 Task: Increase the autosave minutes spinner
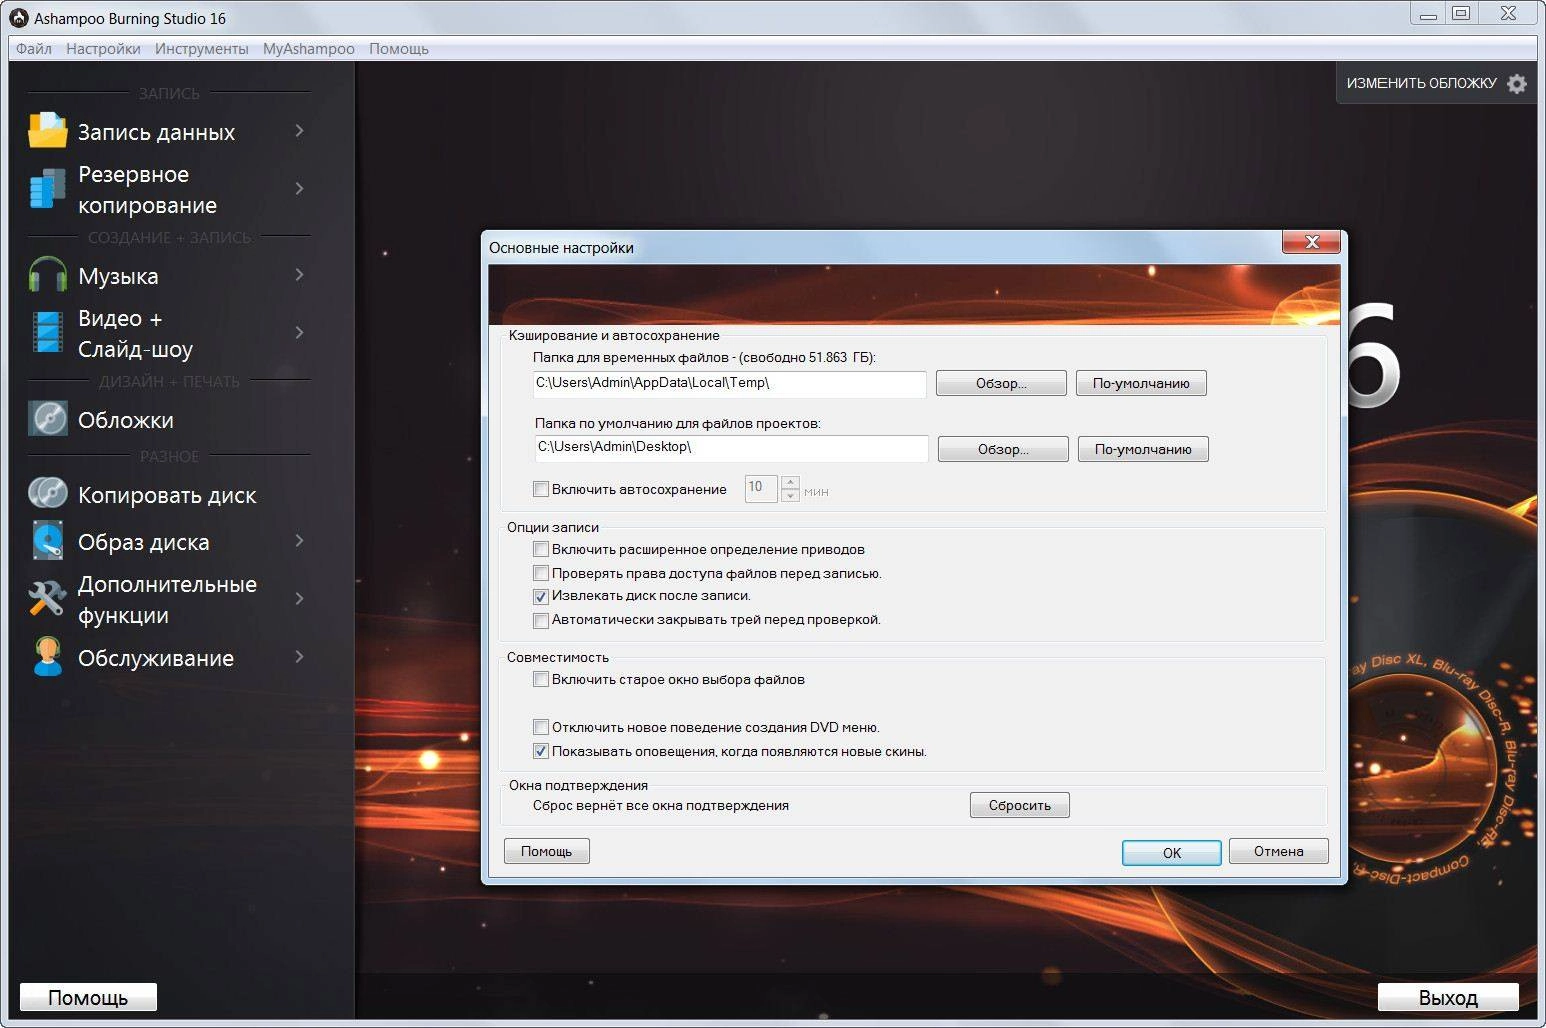pos(790,483)
